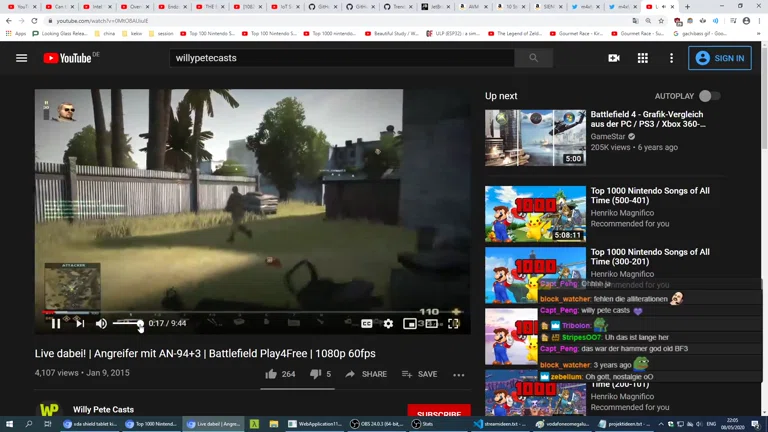Open streamideen.txt in taskbar
This screenshot has width=768, height=432.
[x=500, y=424]
